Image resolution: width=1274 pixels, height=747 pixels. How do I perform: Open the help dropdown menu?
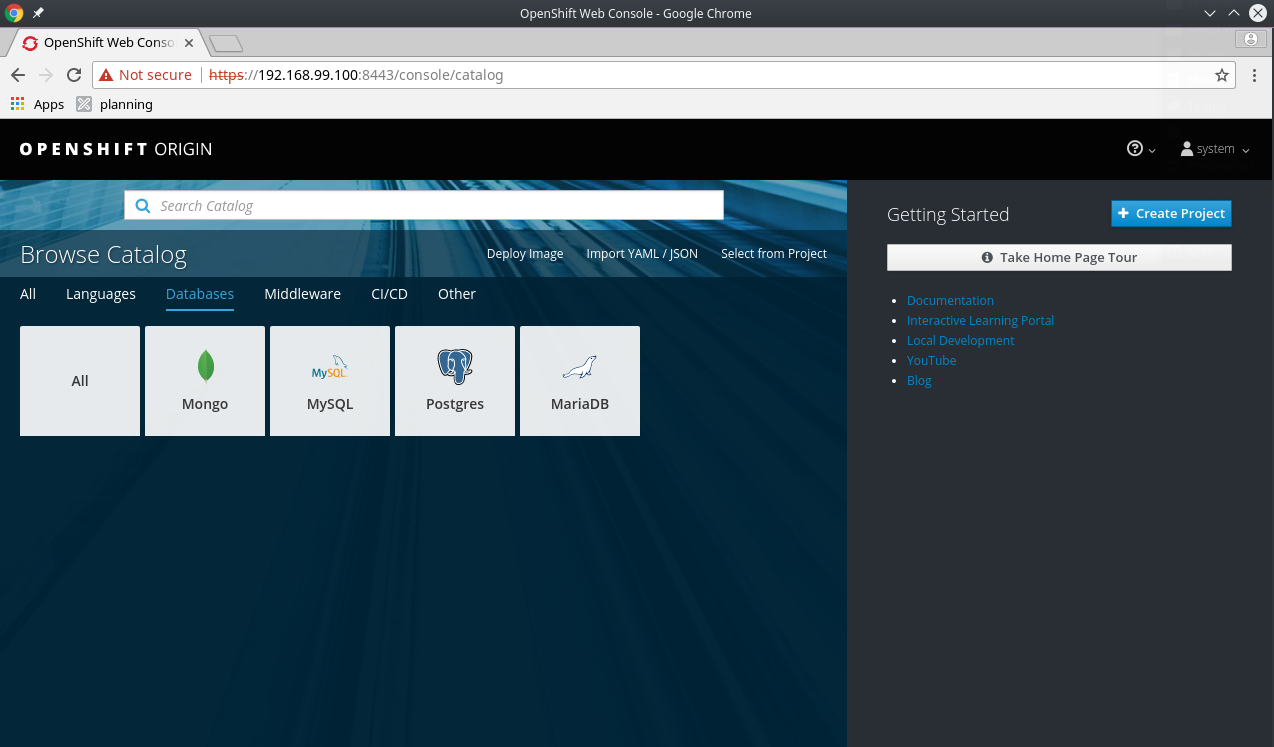(x=1141, y=149)
